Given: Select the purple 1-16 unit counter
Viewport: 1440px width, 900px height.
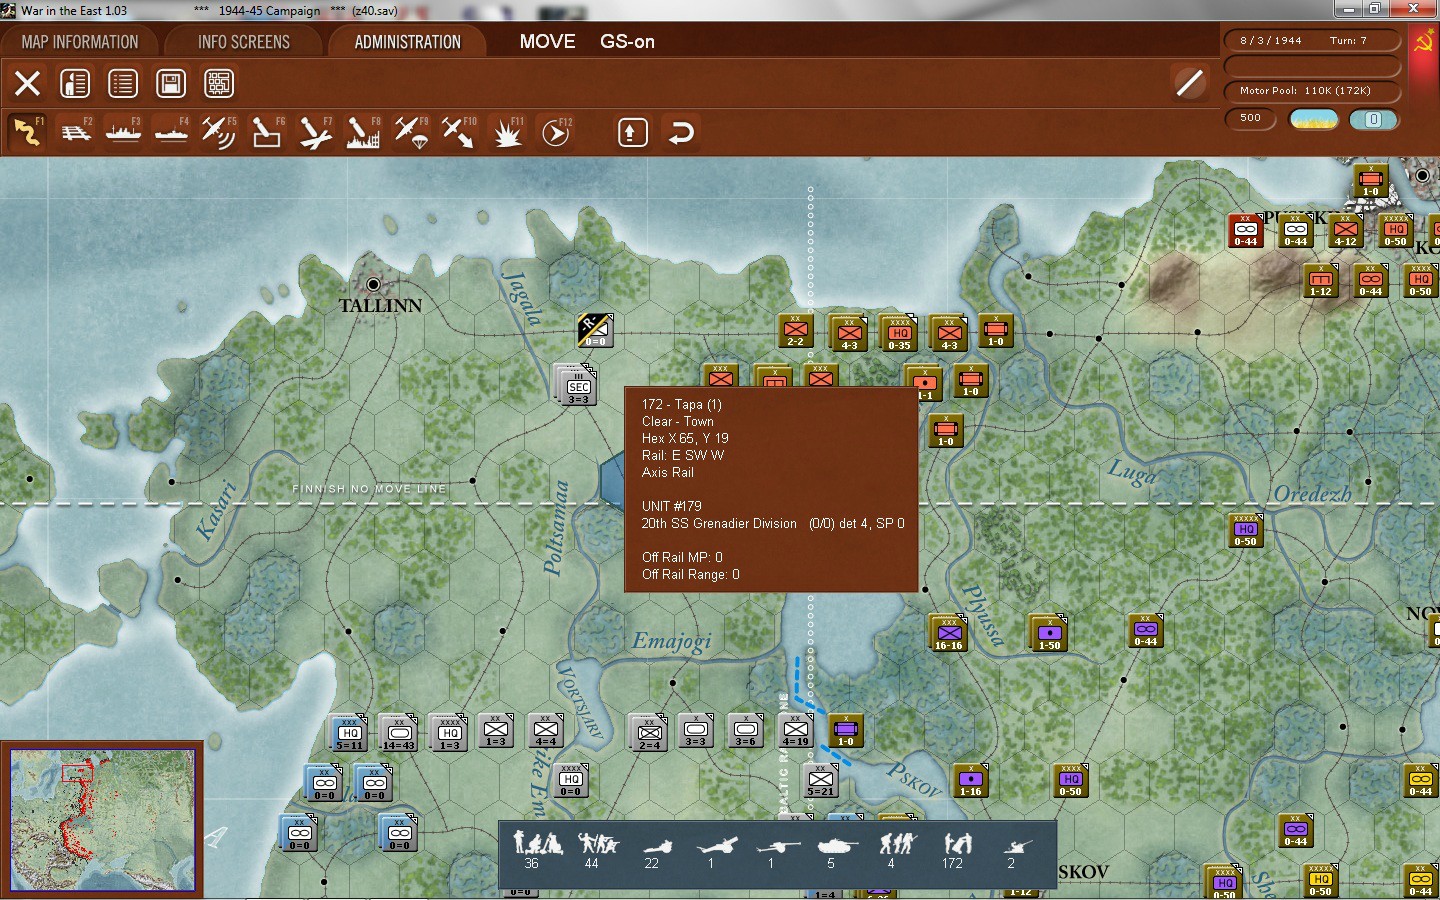Looking at the screenshot, I should (971, 780).
